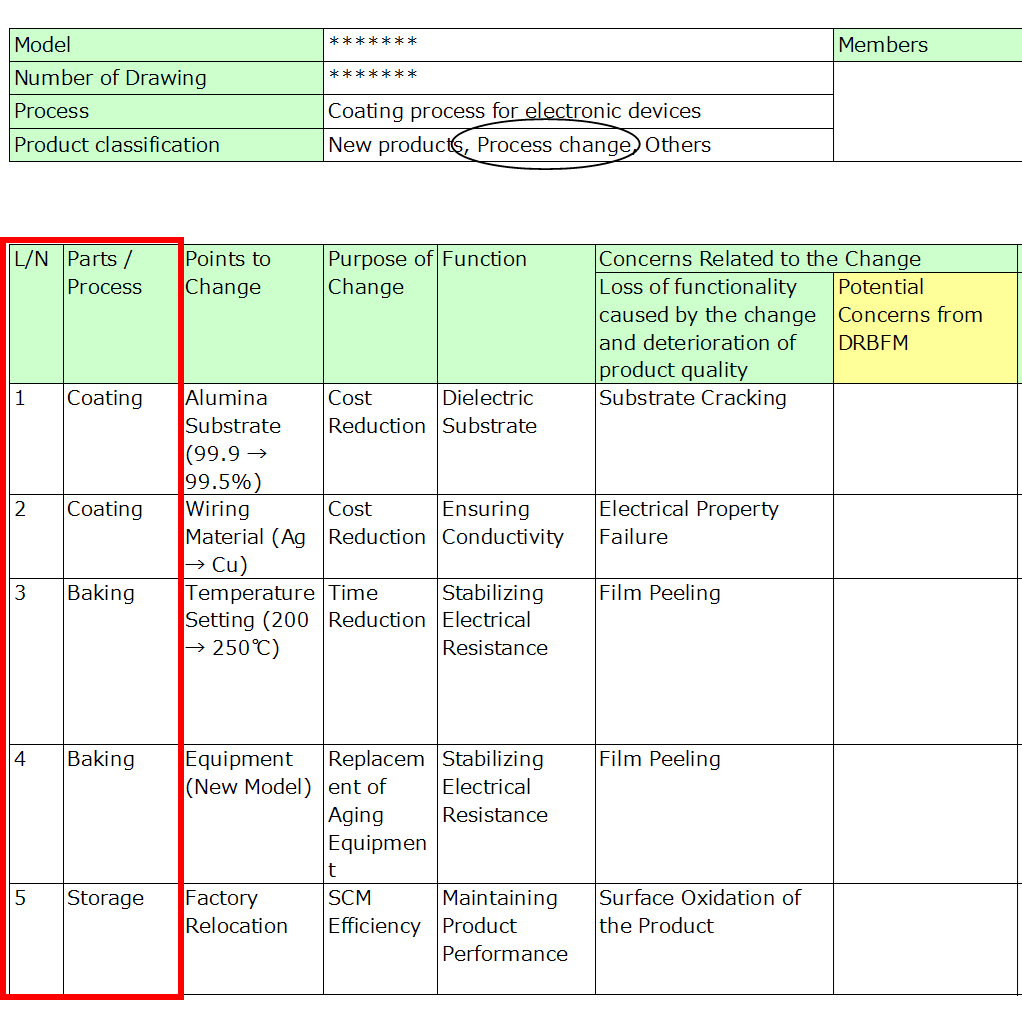Select the 'Electrical Property Failure' cell
Image resolution: width=1022 pixels, height=1024 pixels.
pos(714,537)
